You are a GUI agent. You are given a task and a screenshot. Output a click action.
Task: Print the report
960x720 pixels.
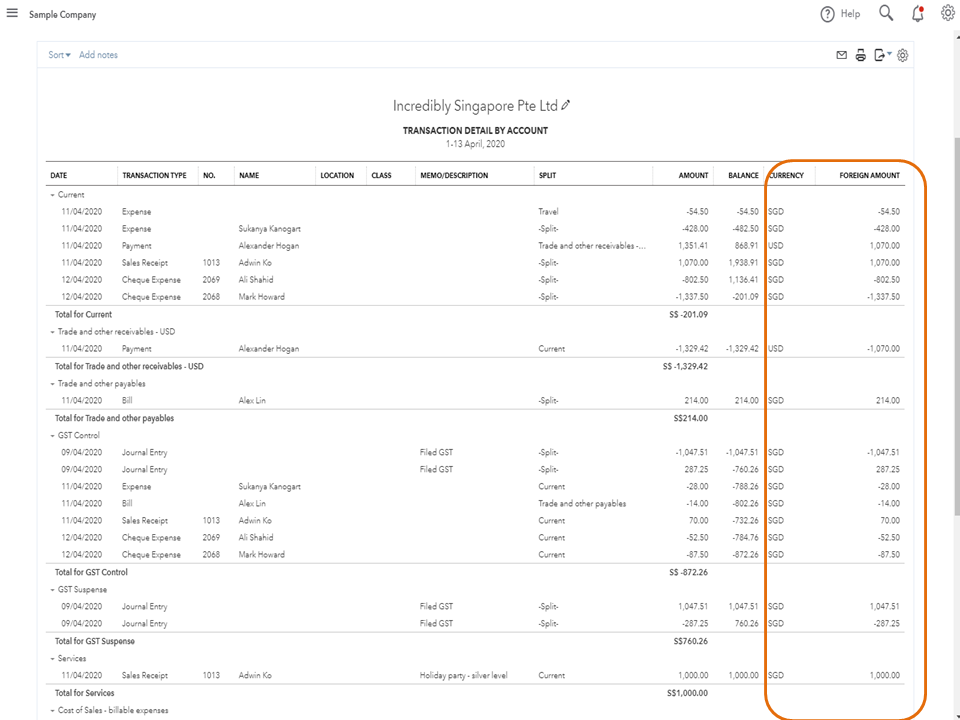tap(861, 55)
